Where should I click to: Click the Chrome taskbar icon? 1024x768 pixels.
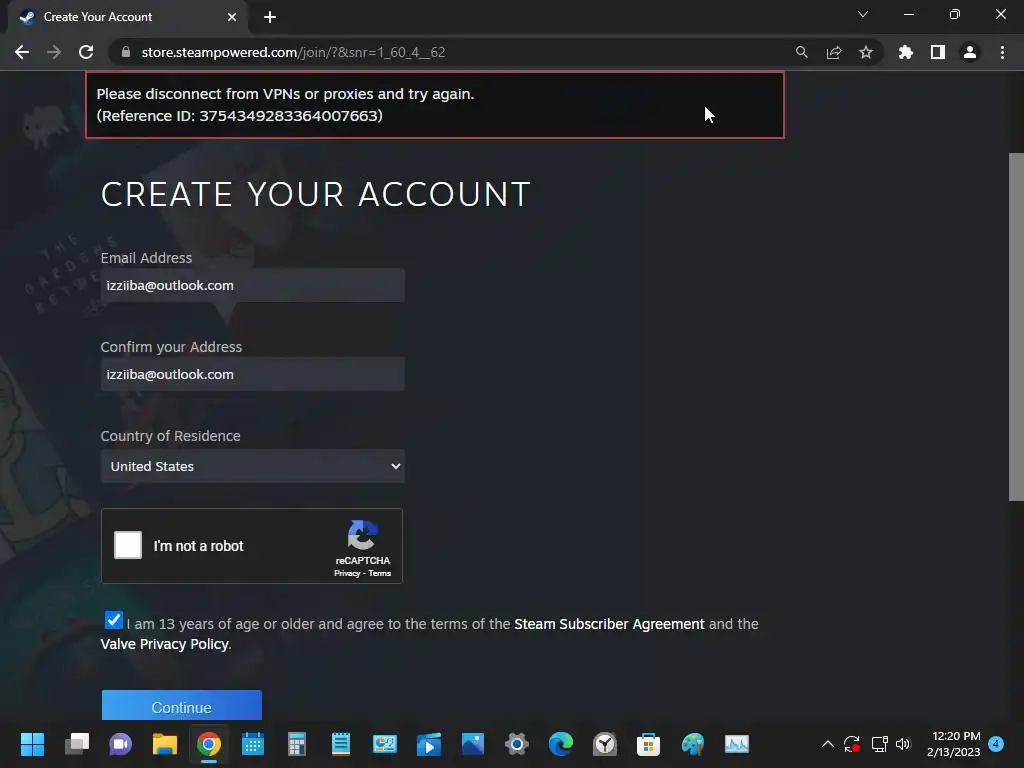tap(209, 744)
